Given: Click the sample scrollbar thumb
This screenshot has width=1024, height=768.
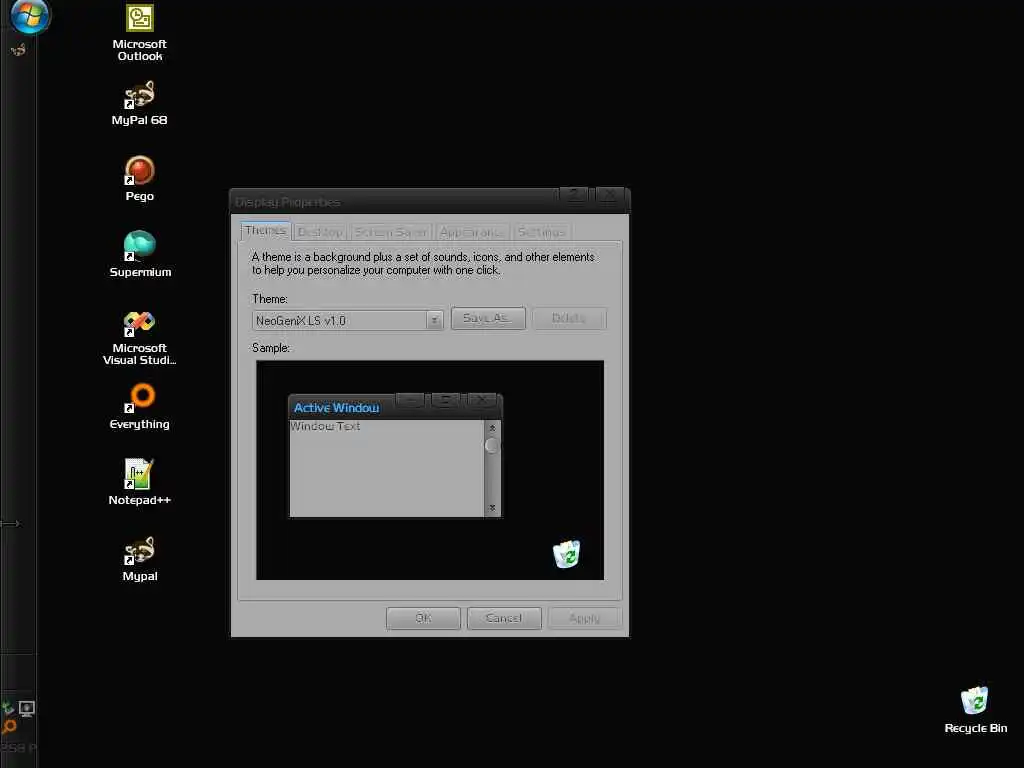Looking at the screenshot, I should (x=492, y=445).
